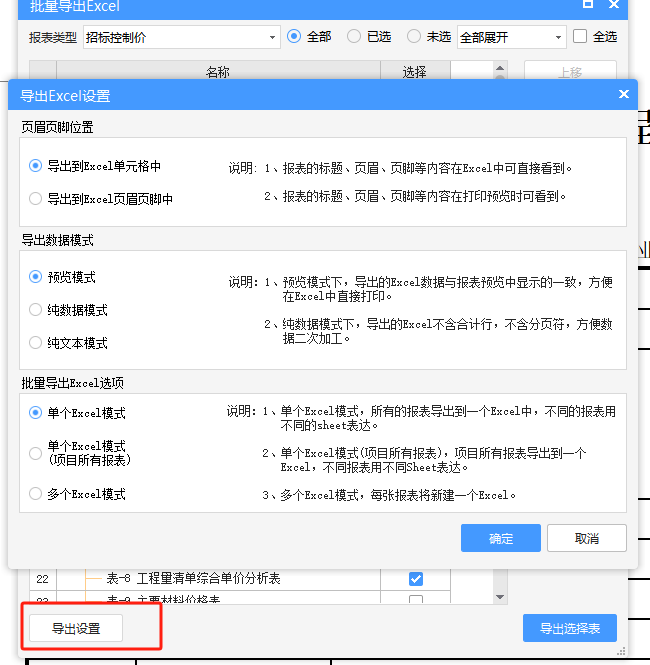
Task: Click the 名称 column header
Action: coord(218,71)
